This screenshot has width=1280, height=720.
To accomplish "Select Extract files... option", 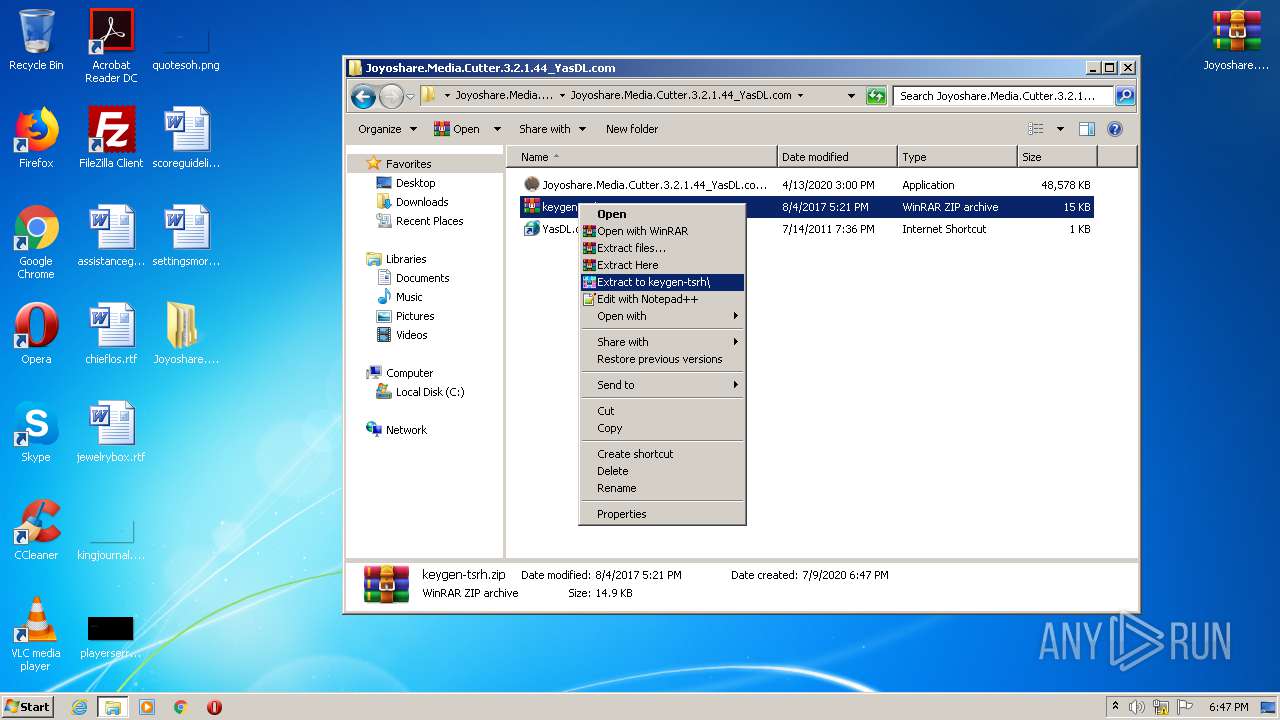I will click(662, 248).
